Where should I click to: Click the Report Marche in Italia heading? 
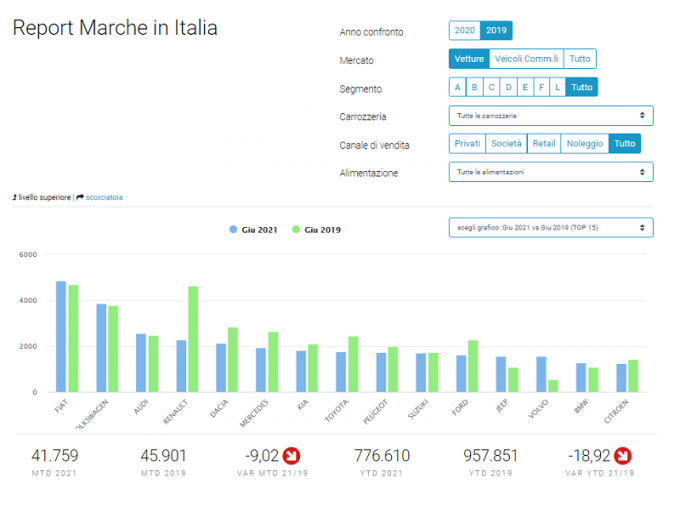pyautogui.click(x=115, y=28)
